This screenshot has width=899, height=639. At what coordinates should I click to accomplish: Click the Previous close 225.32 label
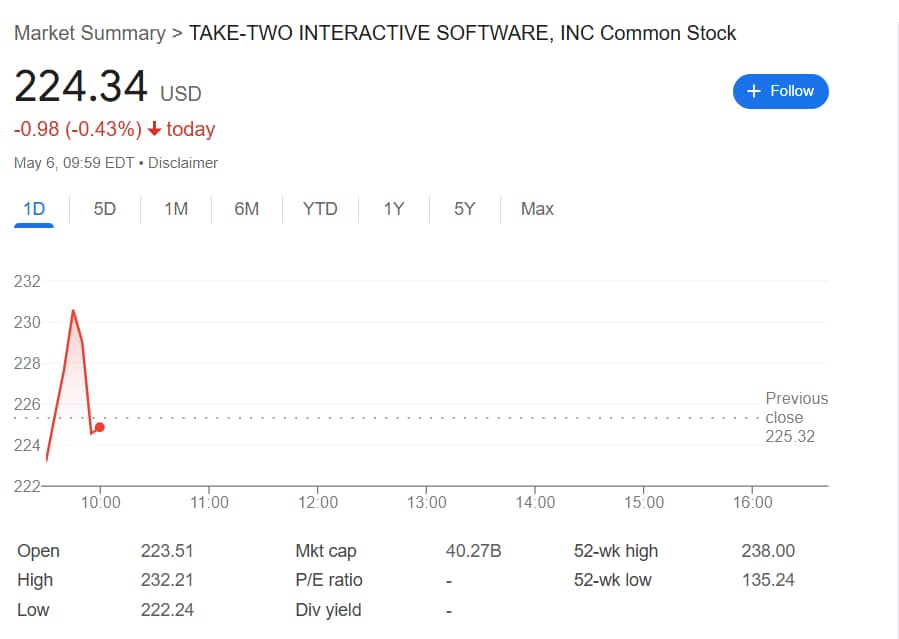(796, 417)
